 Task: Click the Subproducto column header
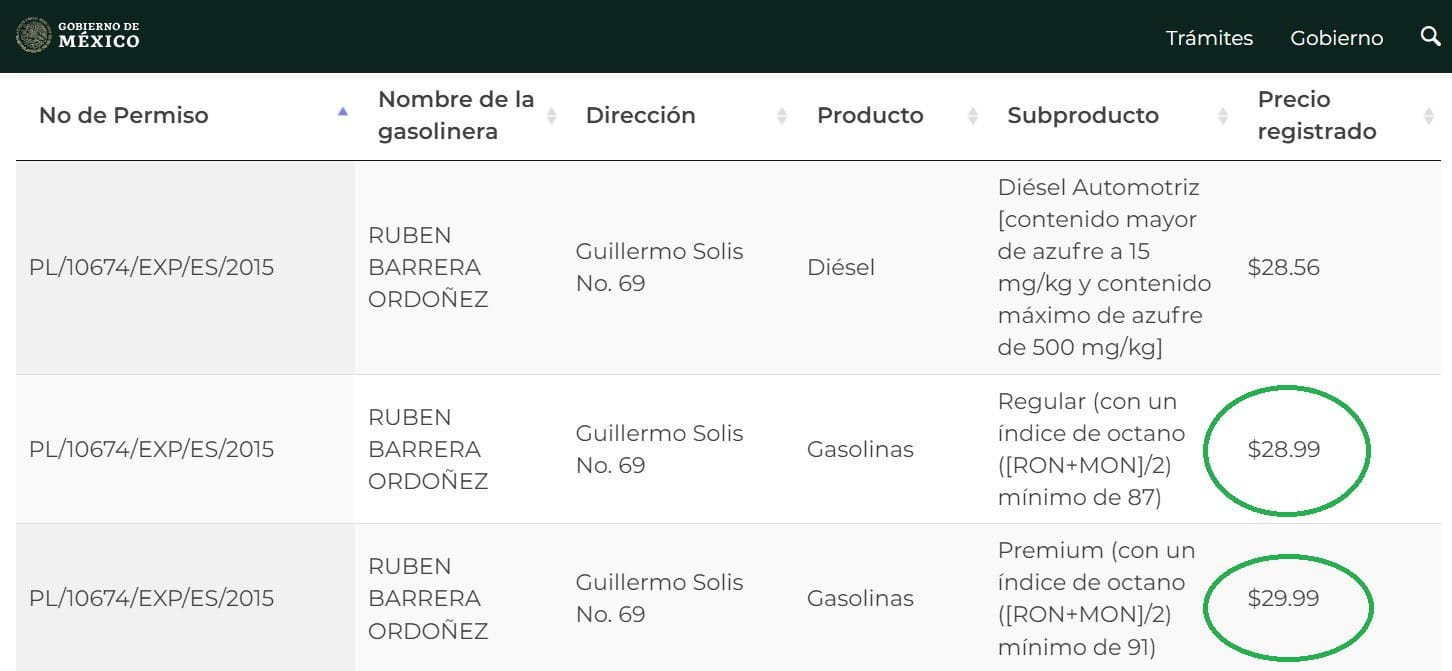[1083, 115]
